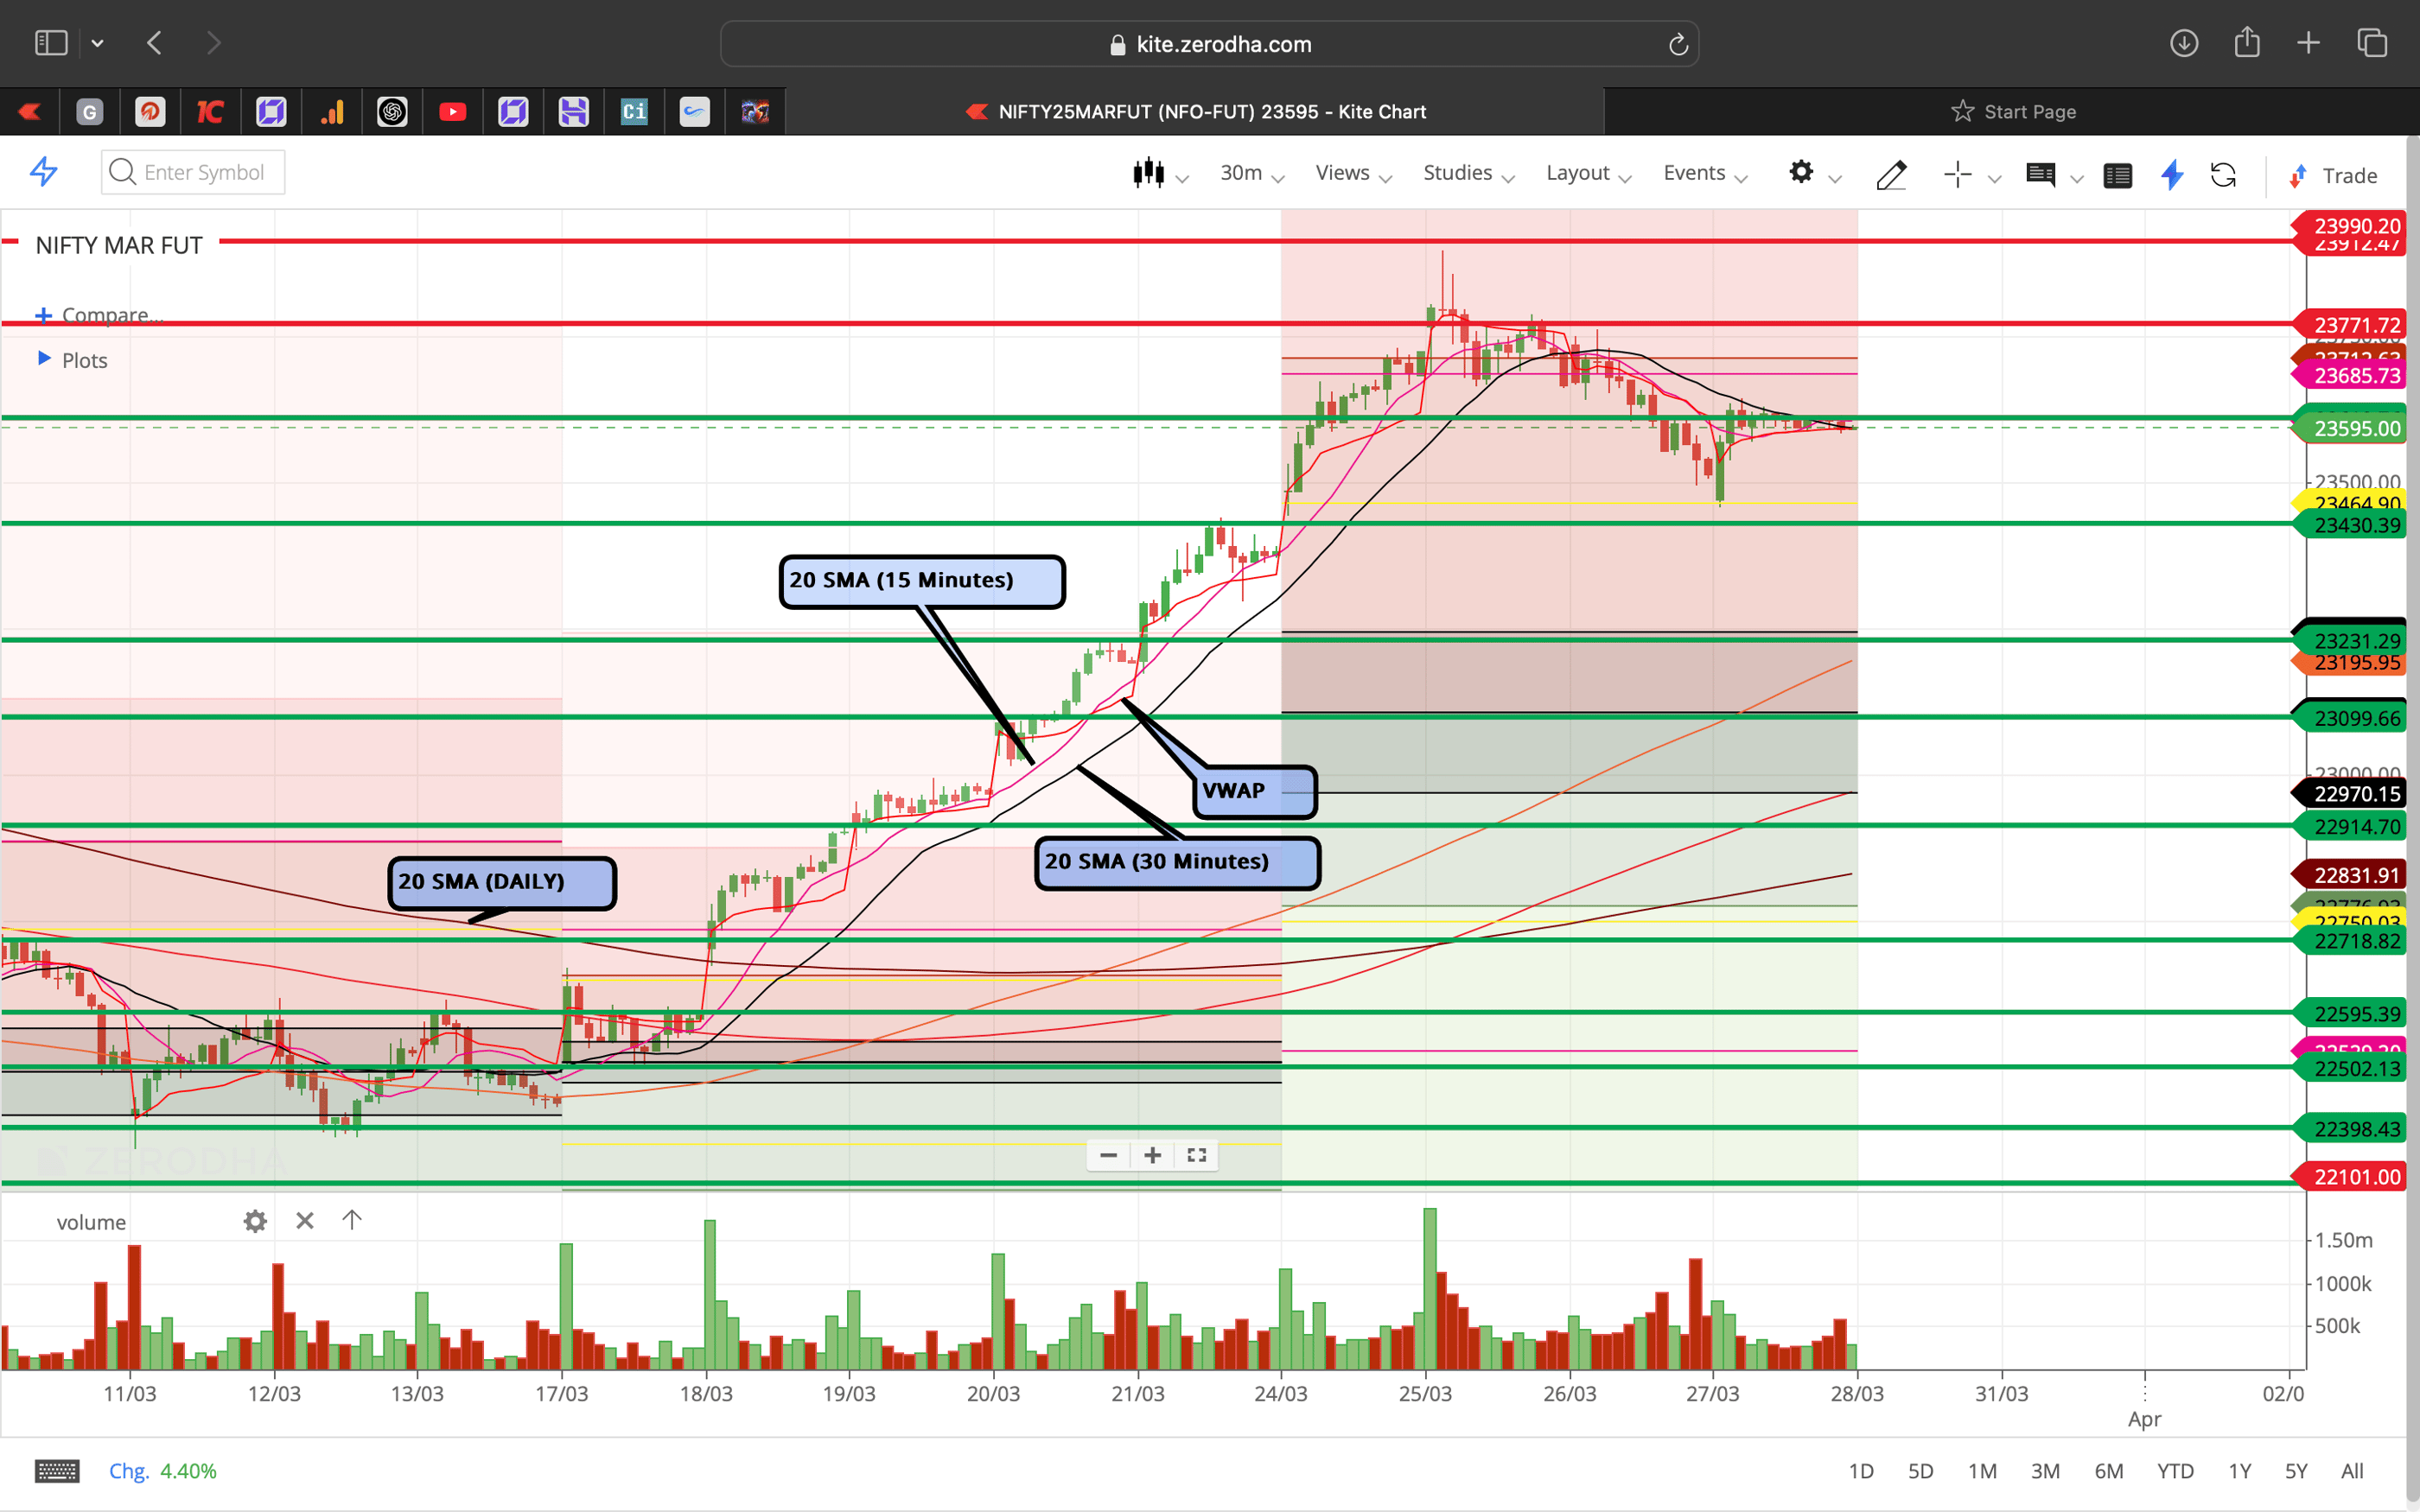
Task: Open chart settings gear
Action: coord(1802,172)
